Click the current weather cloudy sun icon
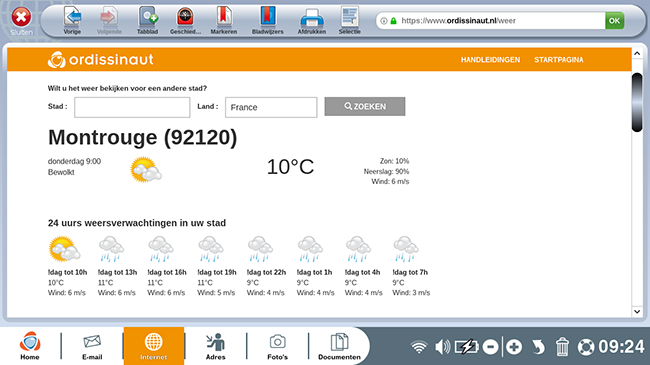 click(x=146, y=170)
